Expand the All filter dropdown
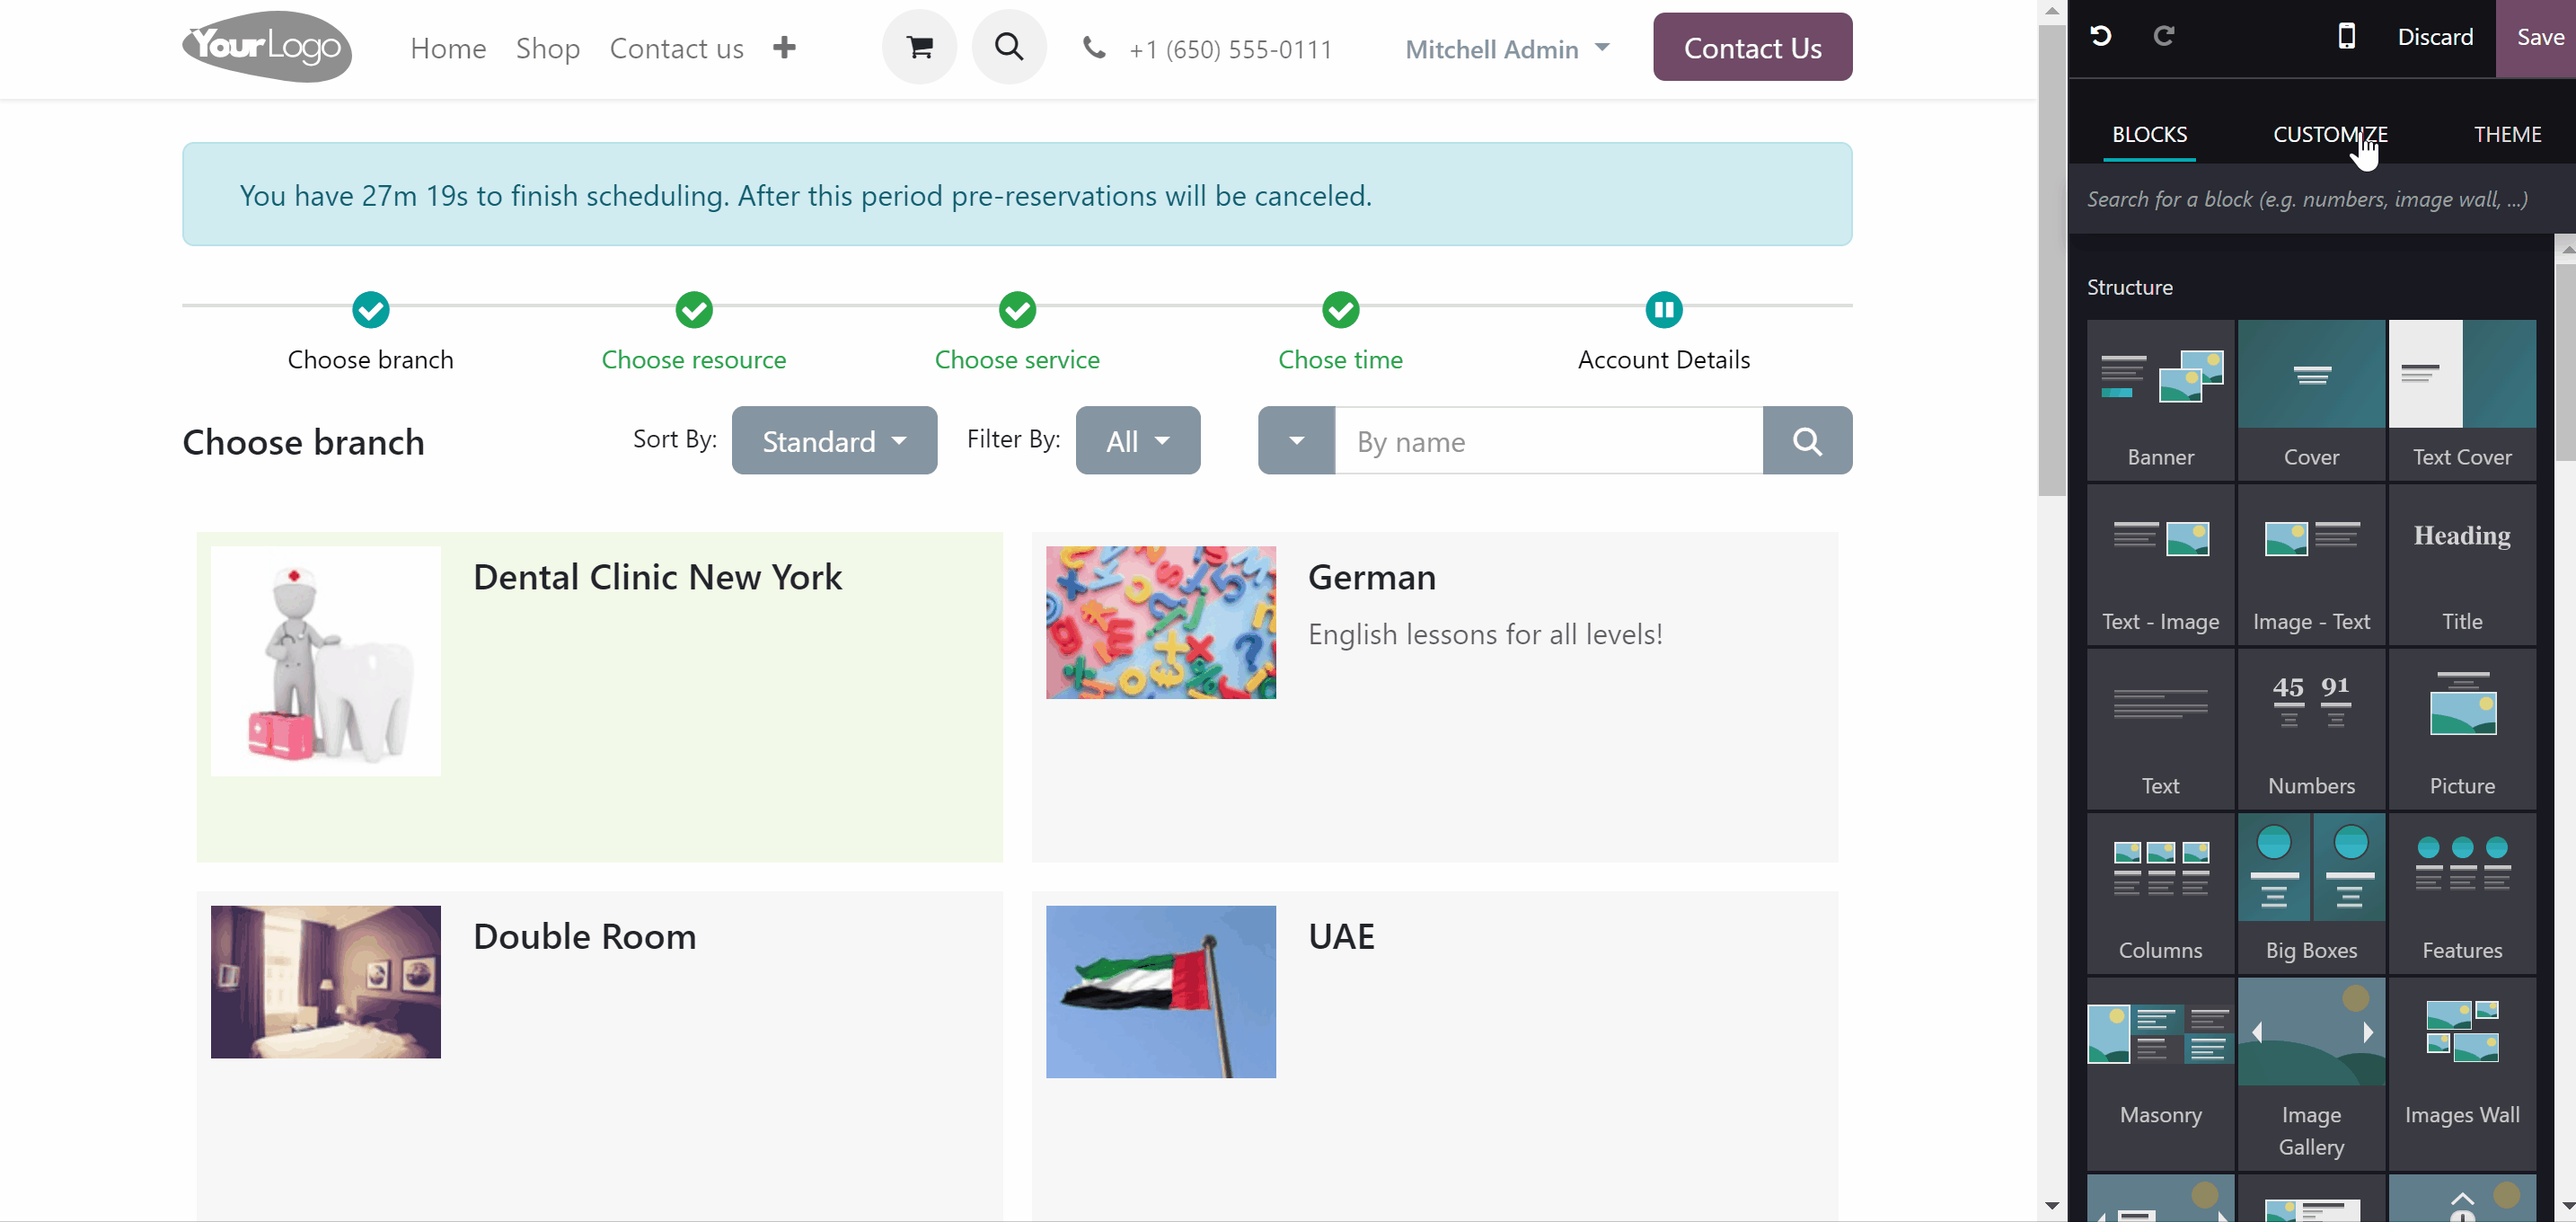 (1138, 440)
